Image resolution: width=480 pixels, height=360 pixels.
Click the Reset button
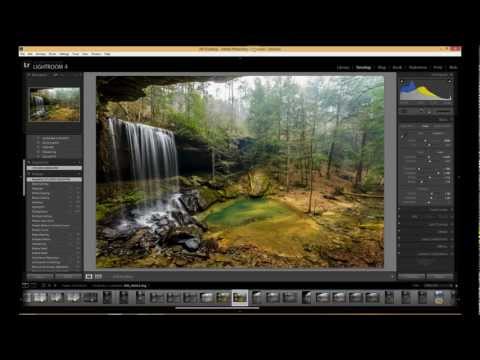pos(440,276)
